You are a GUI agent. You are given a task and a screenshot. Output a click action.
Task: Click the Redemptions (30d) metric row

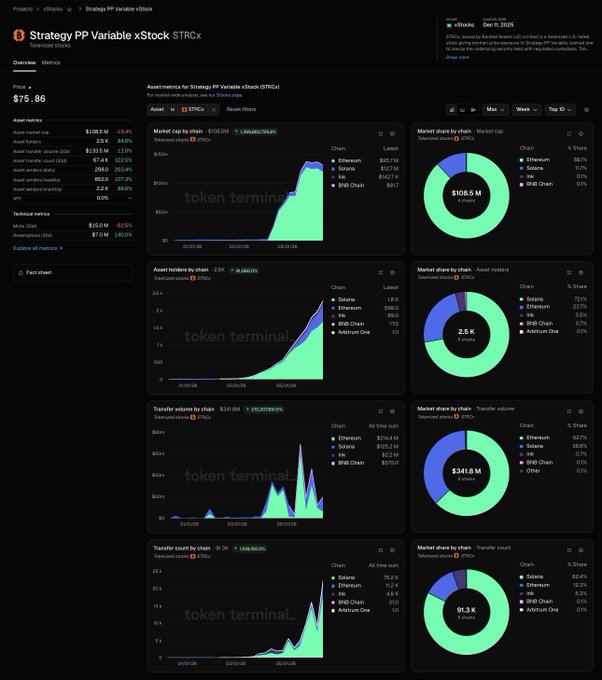pyautogui.click(x=72, y=235)
